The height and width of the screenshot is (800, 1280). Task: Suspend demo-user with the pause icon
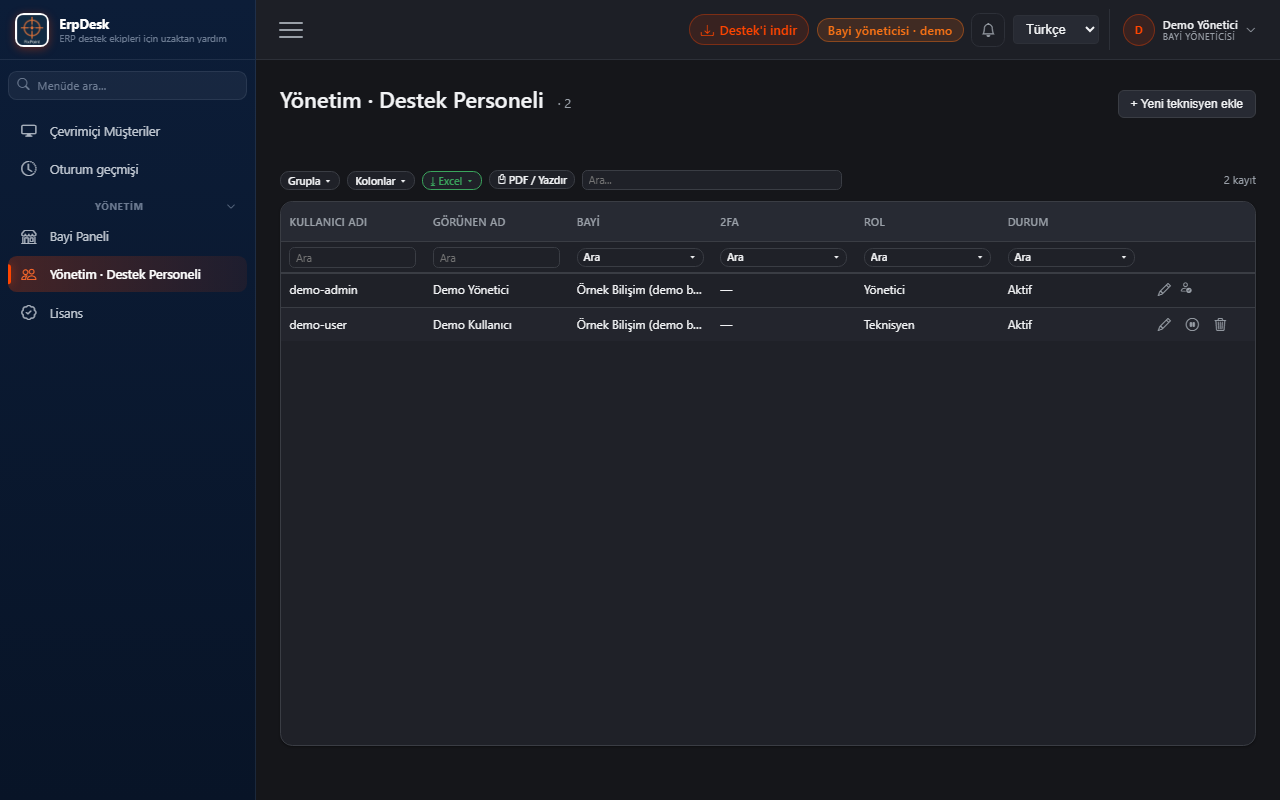point(1192,325)
